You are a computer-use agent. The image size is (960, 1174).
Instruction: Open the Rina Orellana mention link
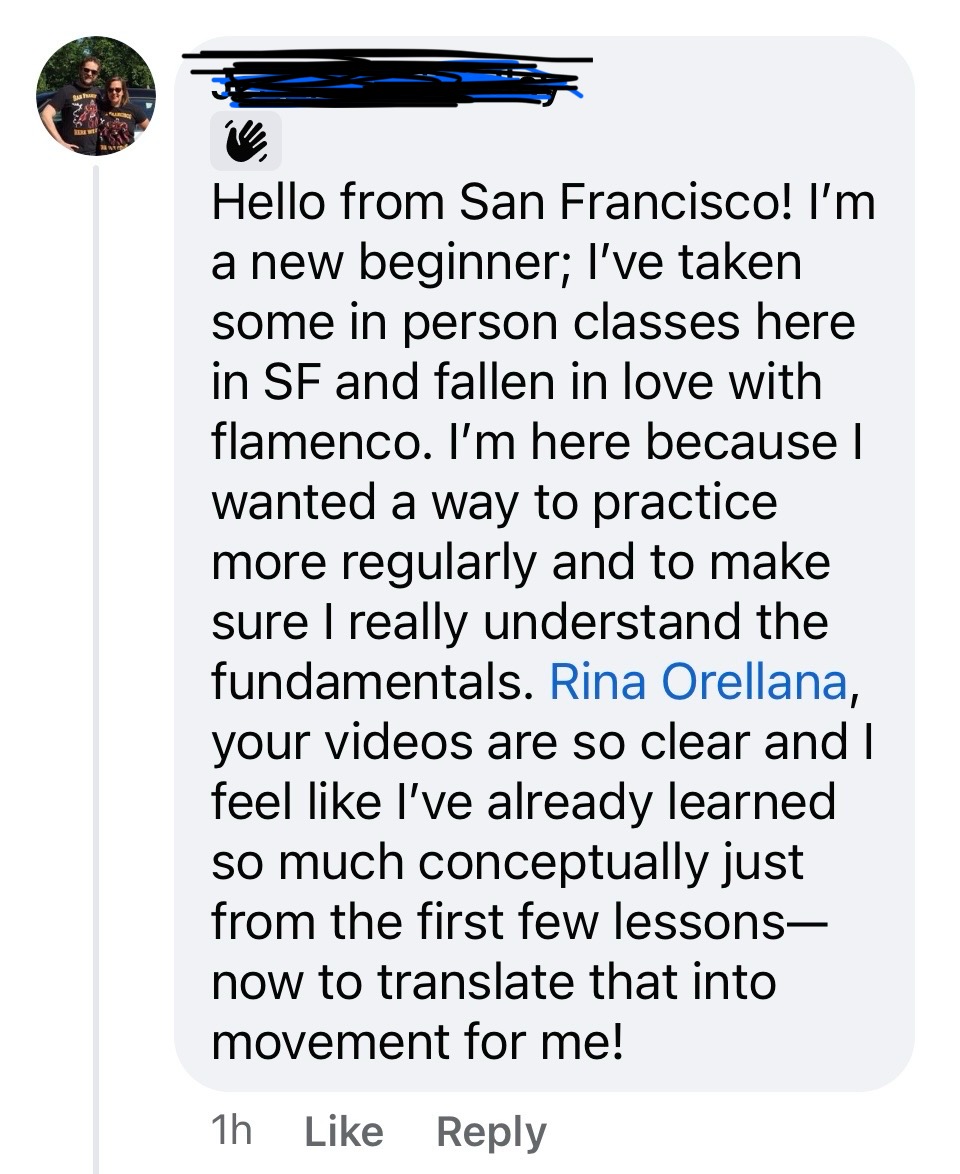[699, 682]
